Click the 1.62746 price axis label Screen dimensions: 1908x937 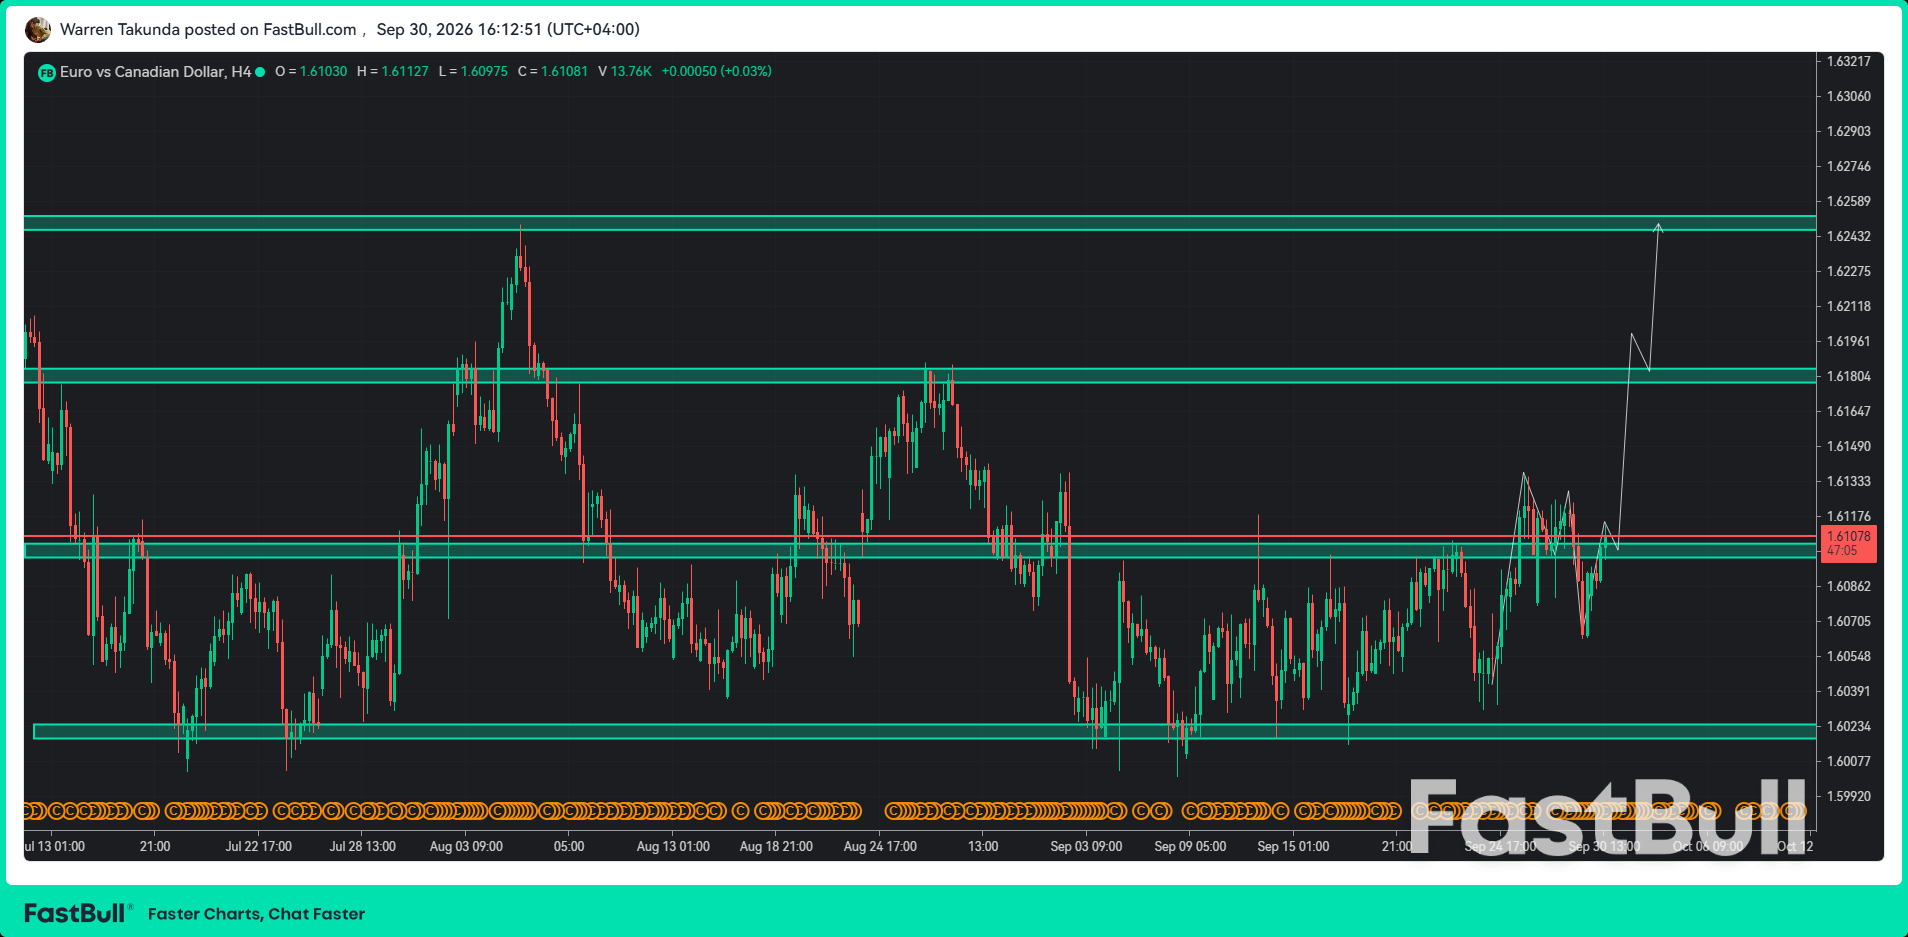[1848, 166]
